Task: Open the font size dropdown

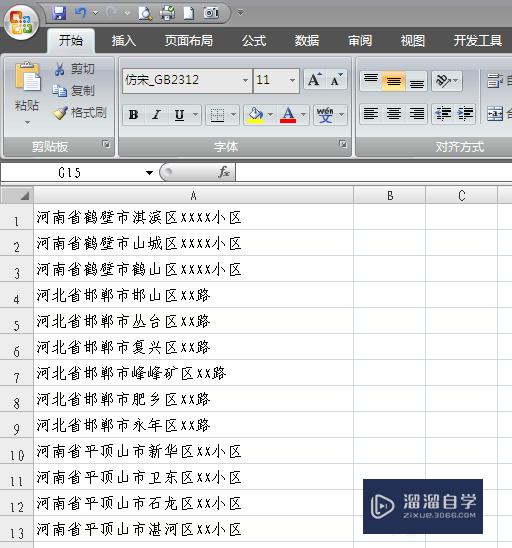Action: coord(292,80)
